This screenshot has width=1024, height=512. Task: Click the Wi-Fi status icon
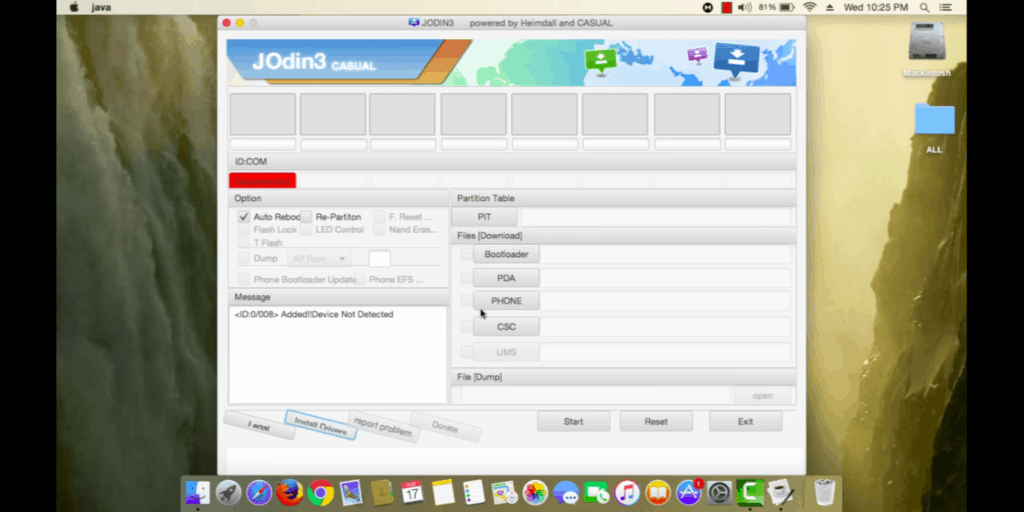tap(810, 8)
